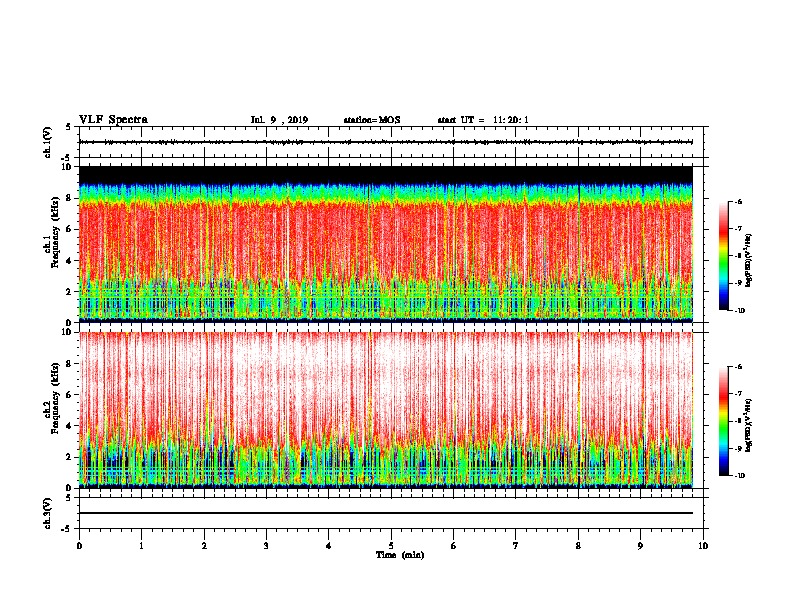Click the "Time (min)" axis label
Screen dimensions: 792x612
point(400,555)
